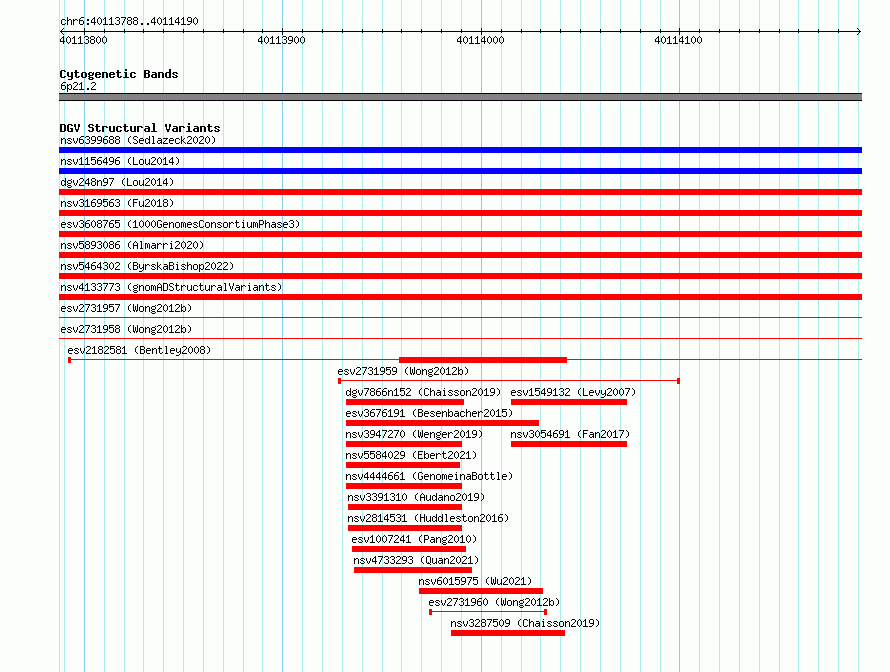Select the red bar under nsv5893086 (Almarri2020)
The height and width of the screenshot is (672, 890).
pyautogui.click(x=460, y=255)
